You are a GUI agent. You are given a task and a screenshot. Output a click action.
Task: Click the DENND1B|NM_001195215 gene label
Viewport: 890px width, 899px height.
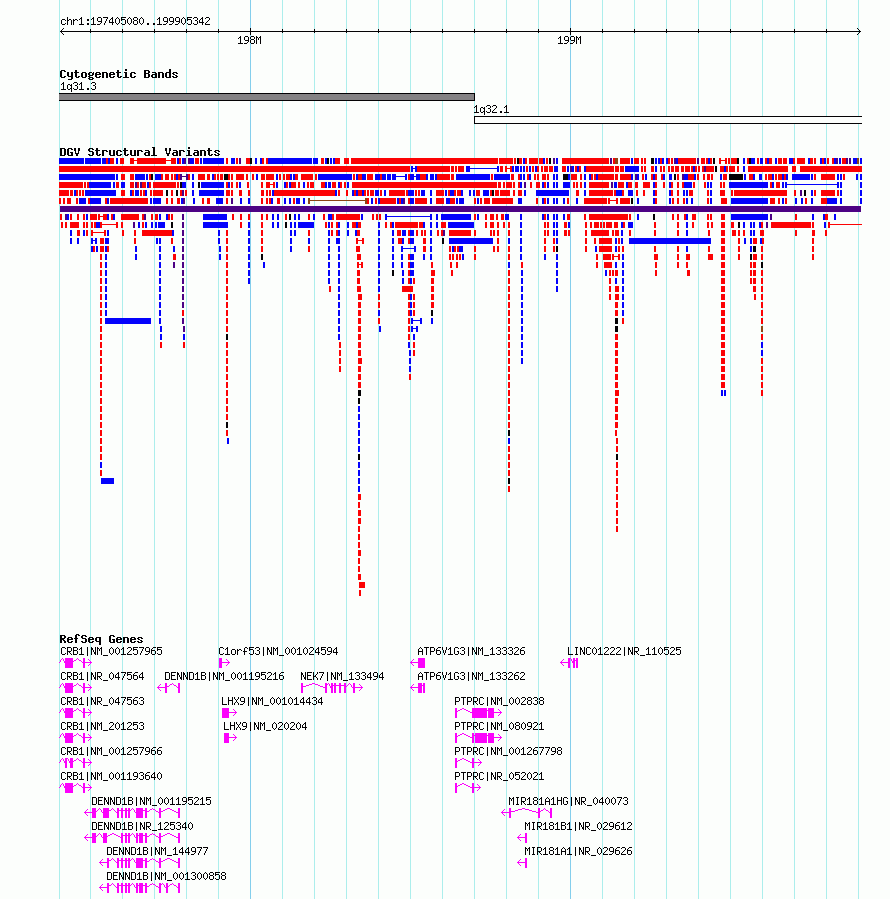pyautogui.click(x=151, y=801)
